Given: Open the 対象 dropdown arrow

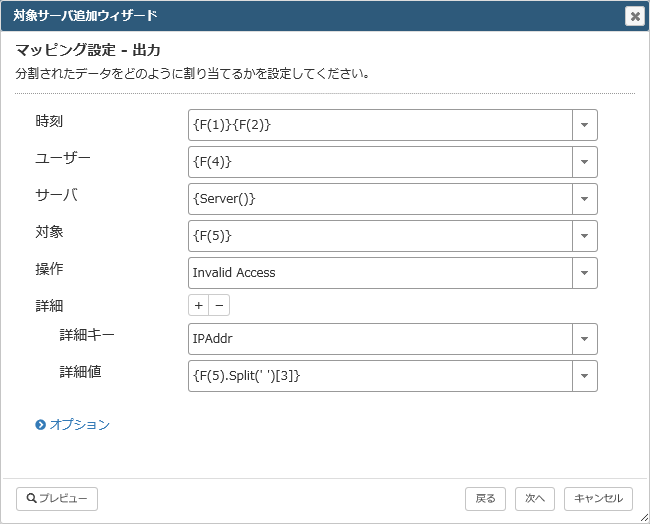Looking at the screenshot, I should 585,236.
